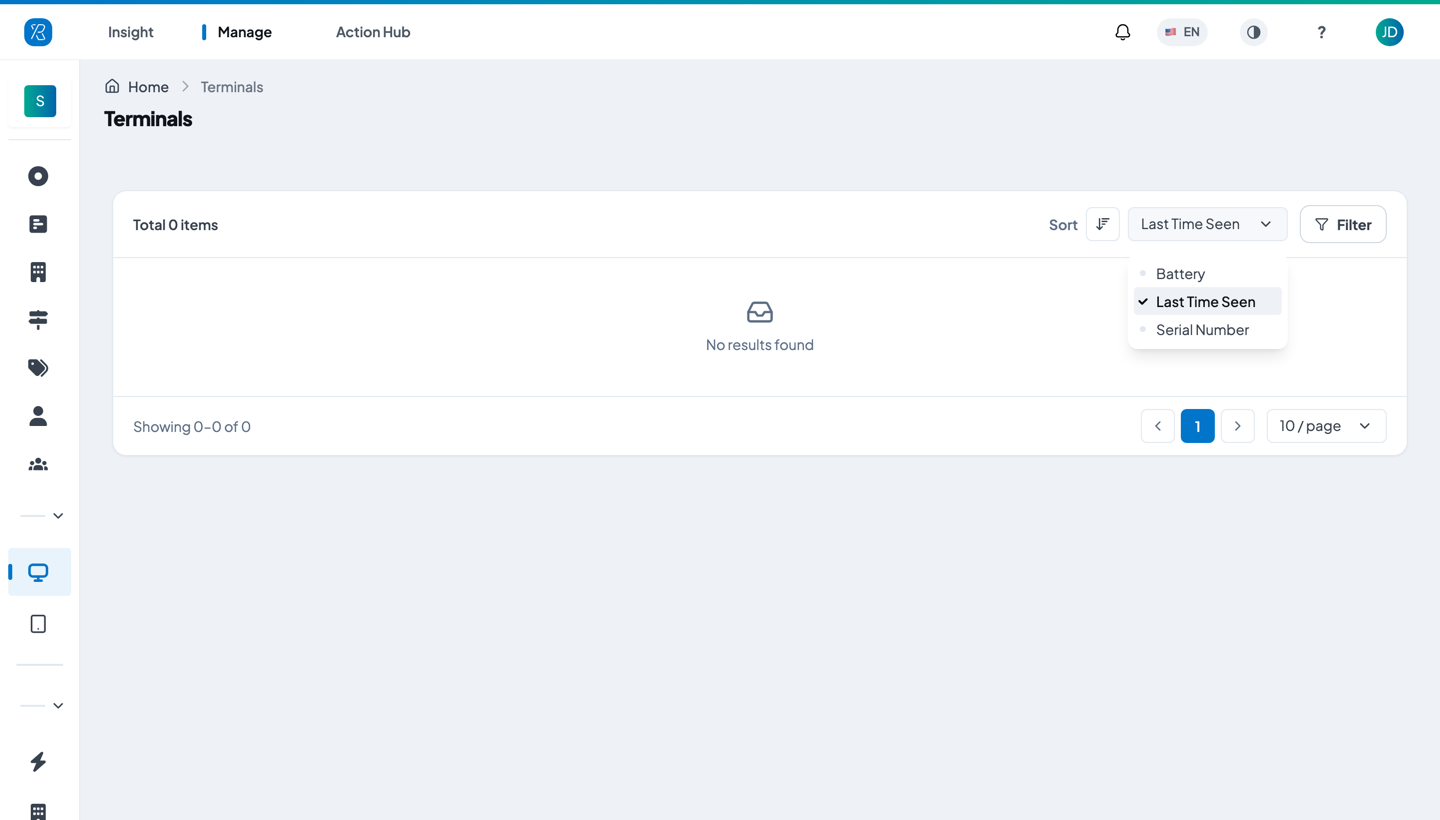1440x820 pixels.
Task: Open the lightning bolt sidebar icon
Action: [38, 762]
